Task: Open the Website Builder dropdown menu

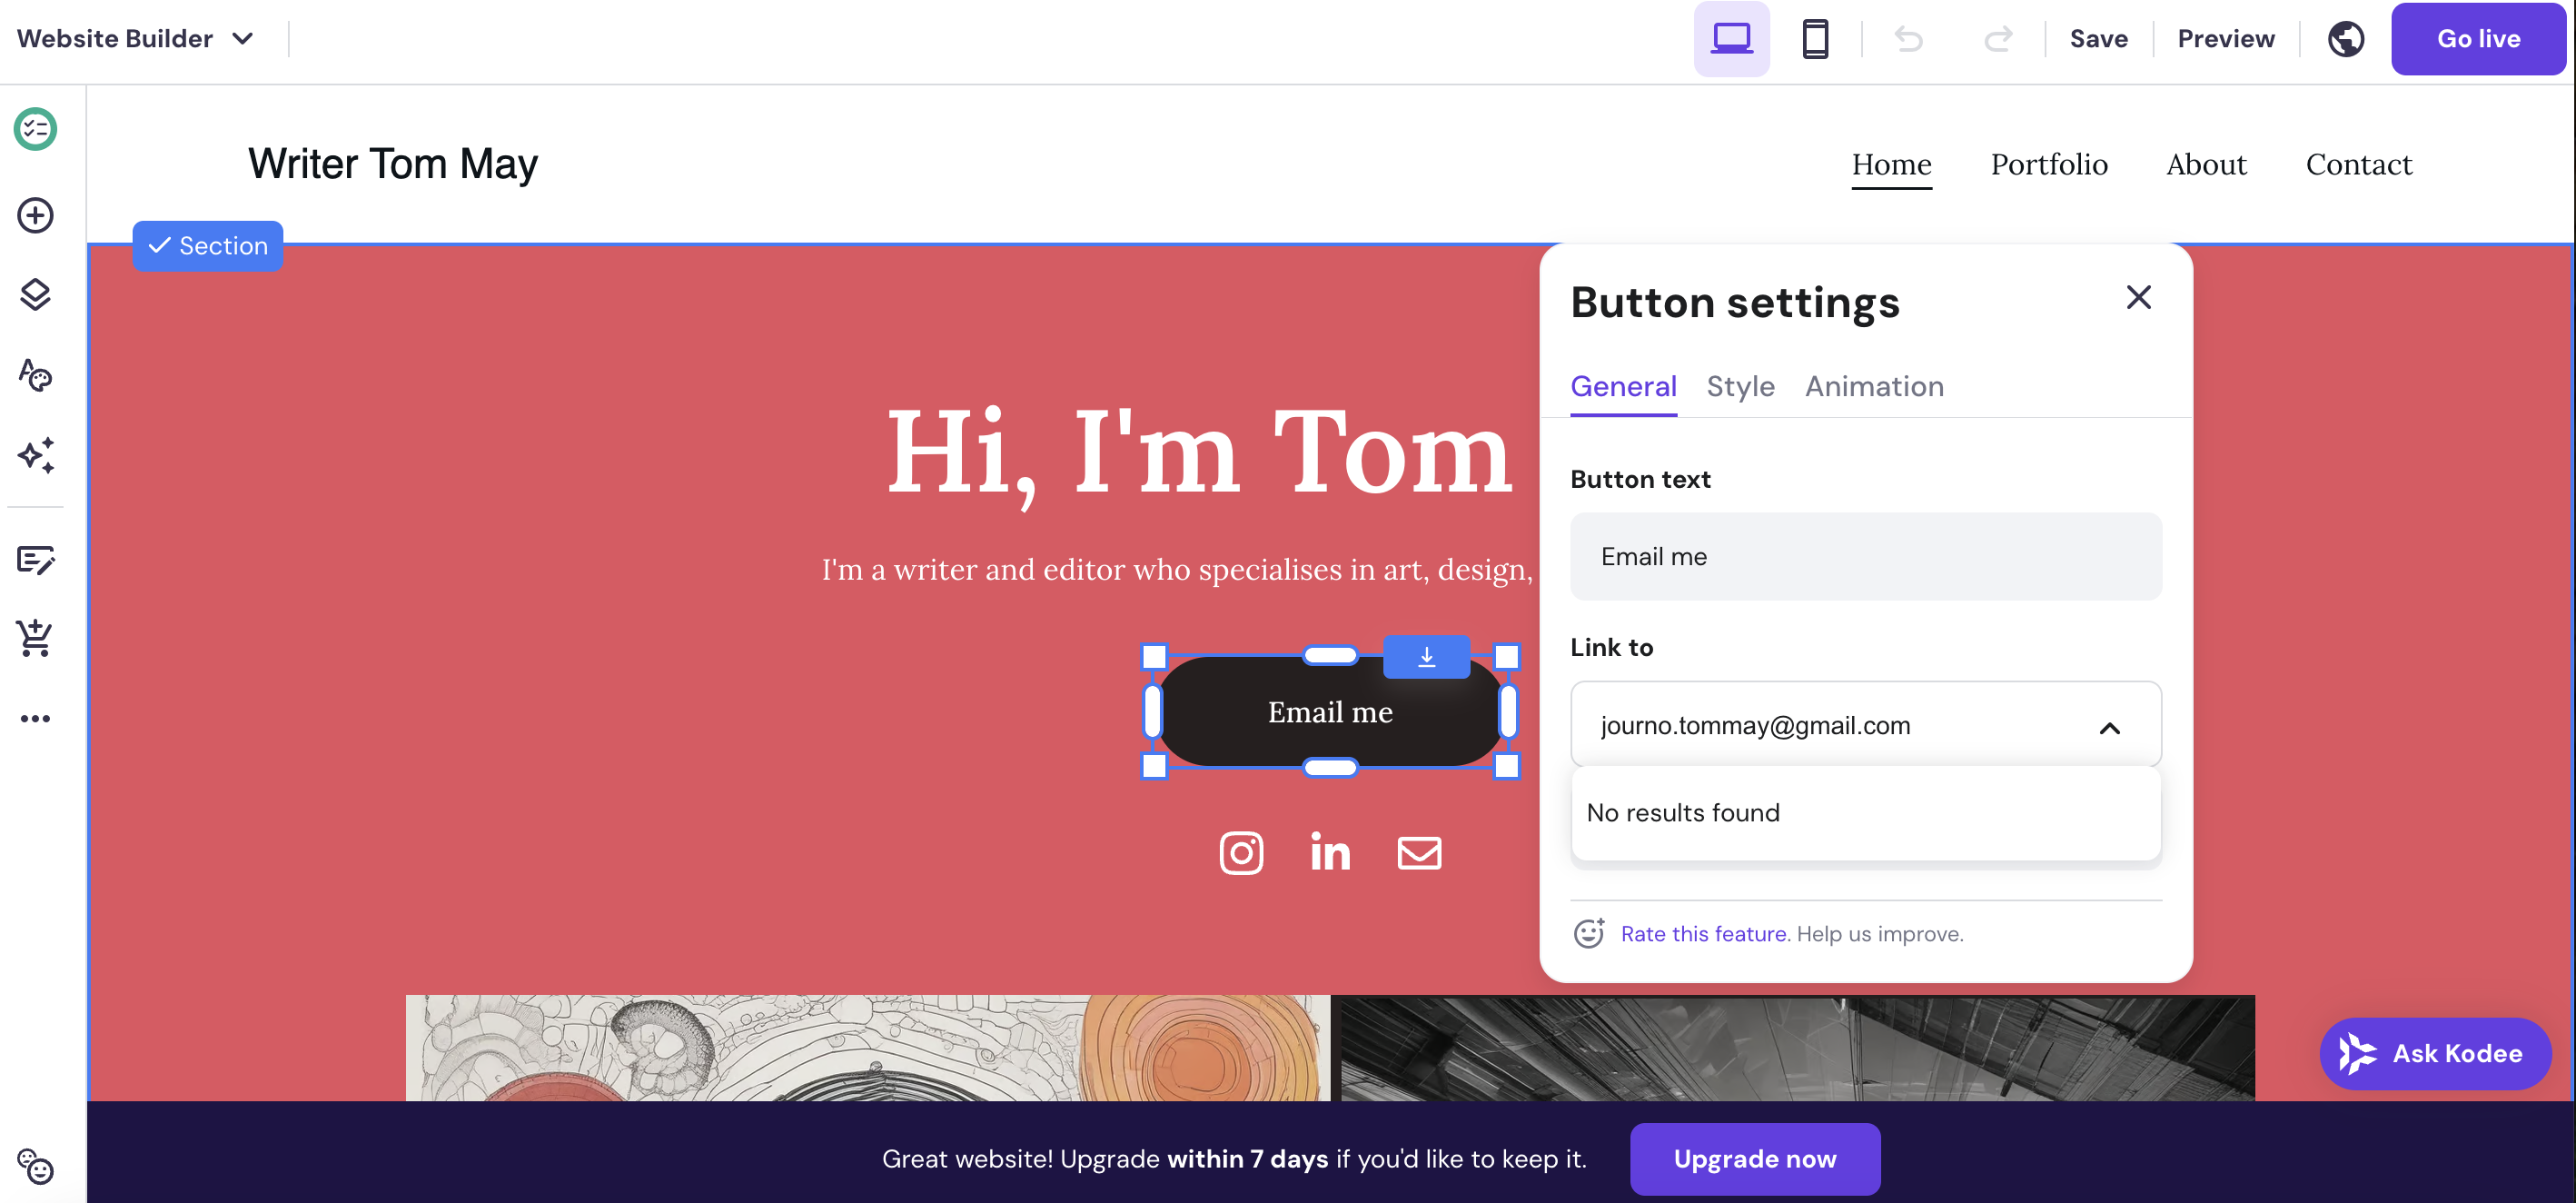Action: pos(136,39)
